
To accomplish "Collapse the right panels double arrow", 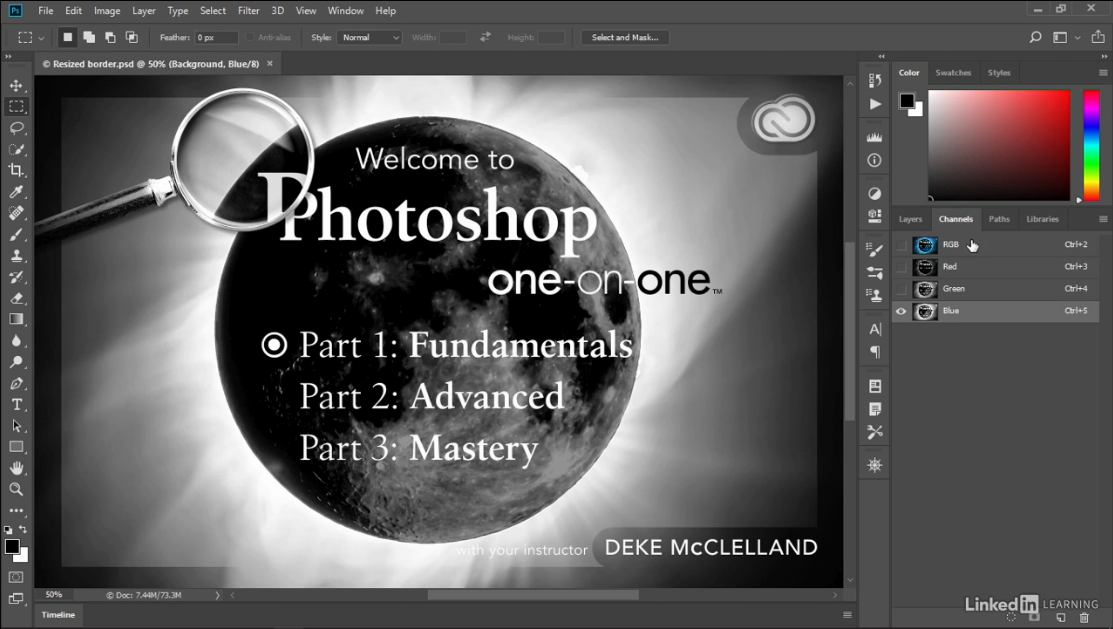I will [x=1104, y=56].
